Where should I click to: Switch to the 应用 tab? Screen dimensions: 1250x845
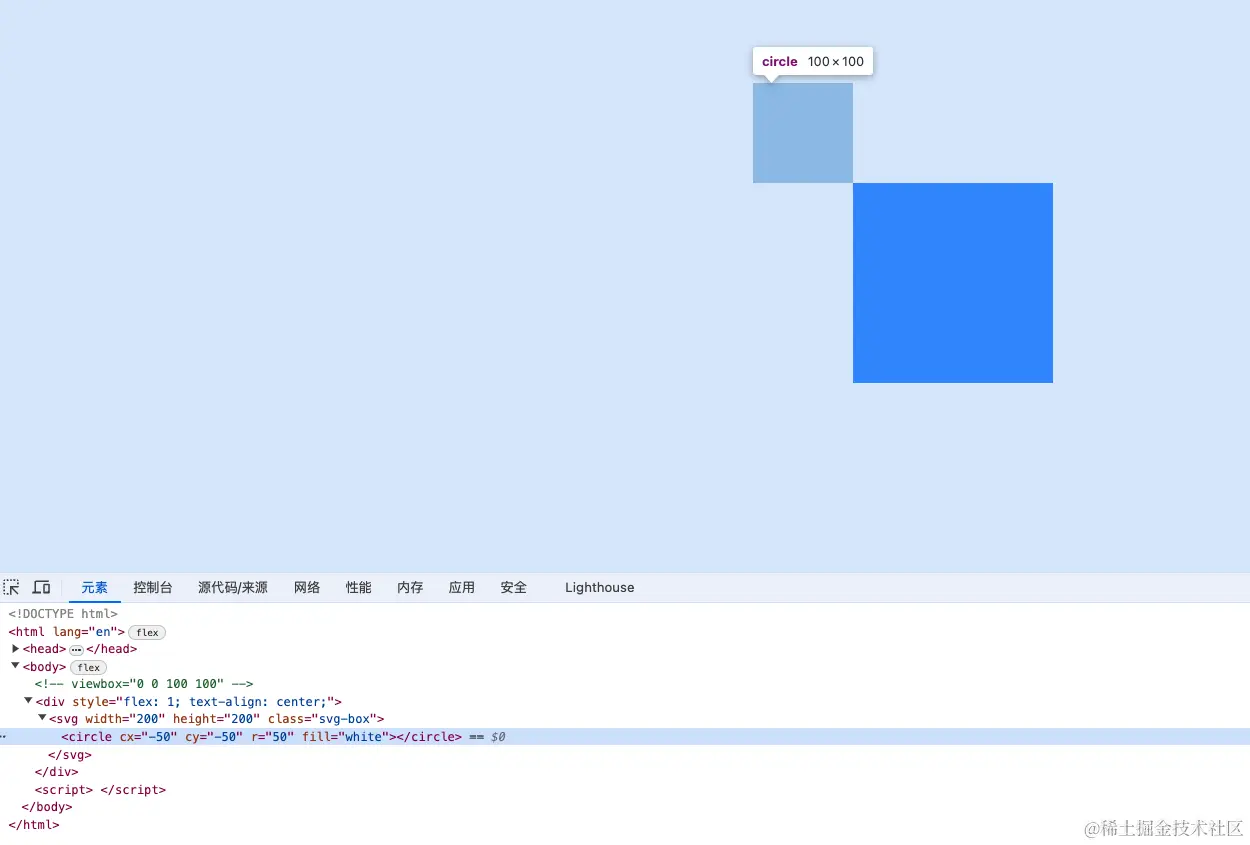(x=462, y=588)
